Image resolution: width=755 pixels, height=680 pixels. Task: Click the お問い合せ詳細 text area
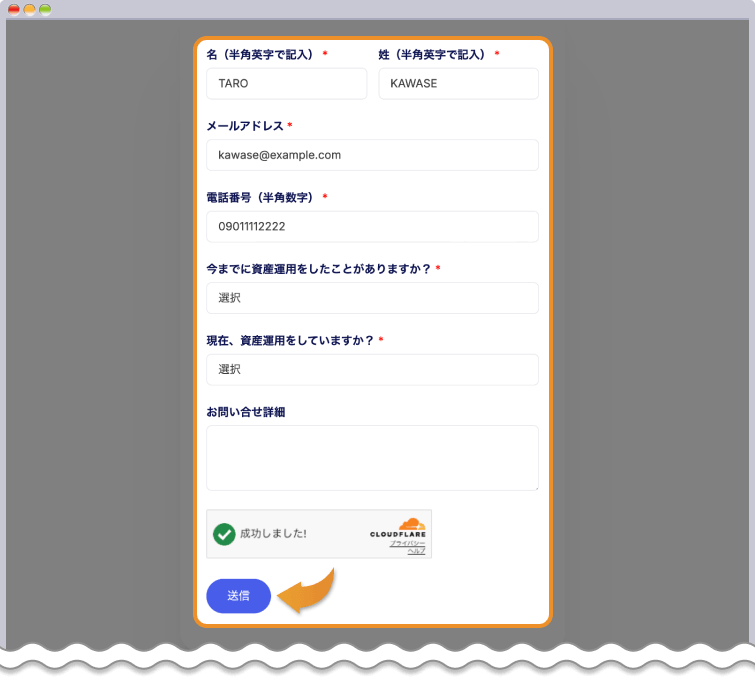(x=372, y=458)
